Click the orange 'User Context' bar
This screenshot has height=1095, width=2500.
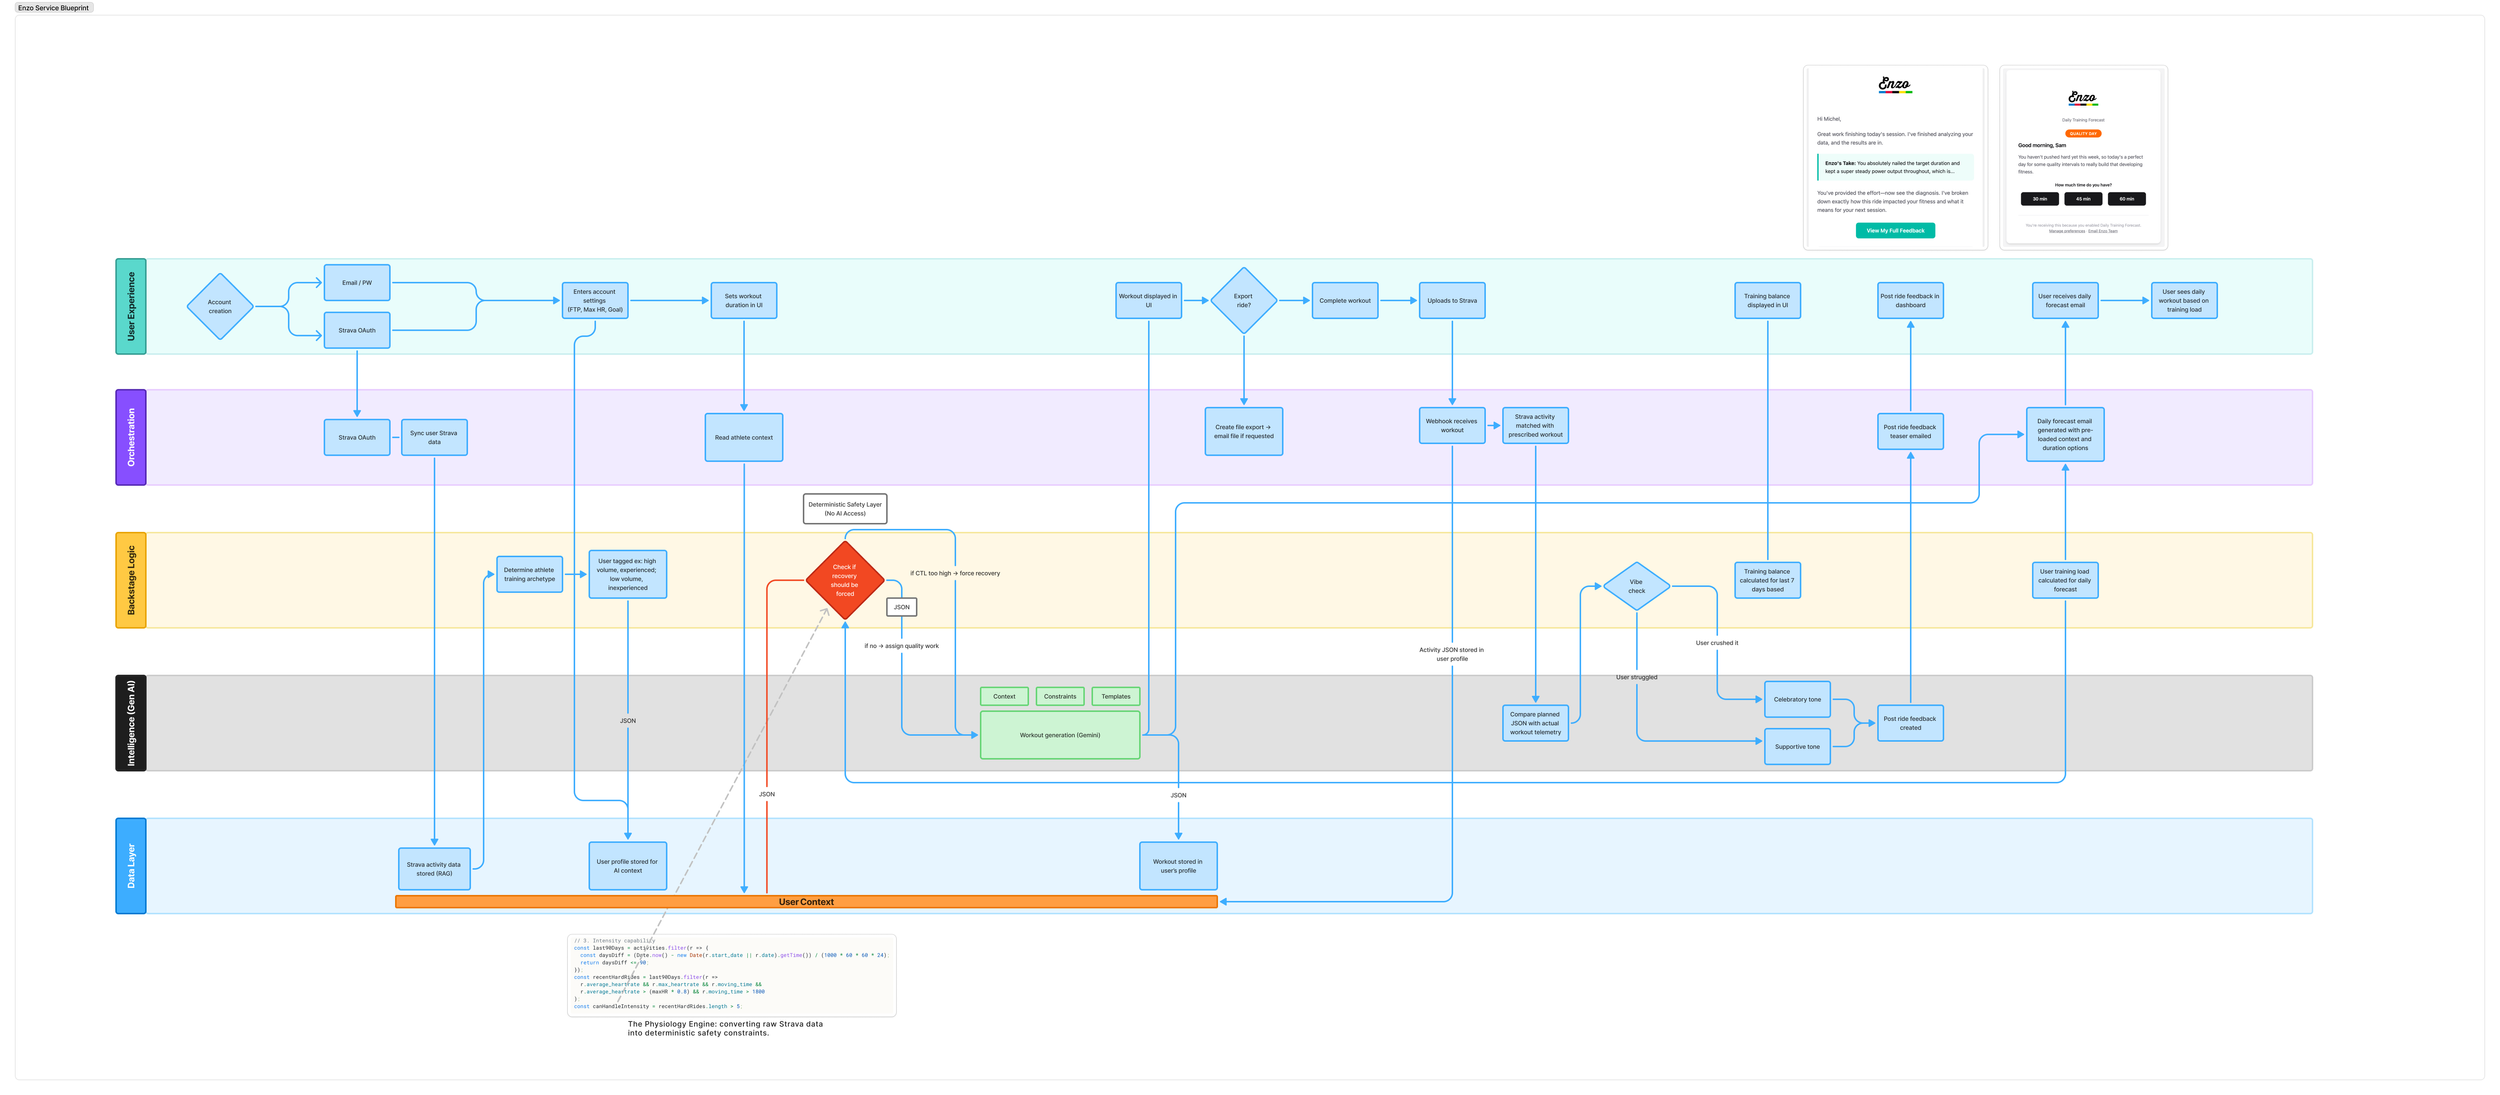(805, 901)
